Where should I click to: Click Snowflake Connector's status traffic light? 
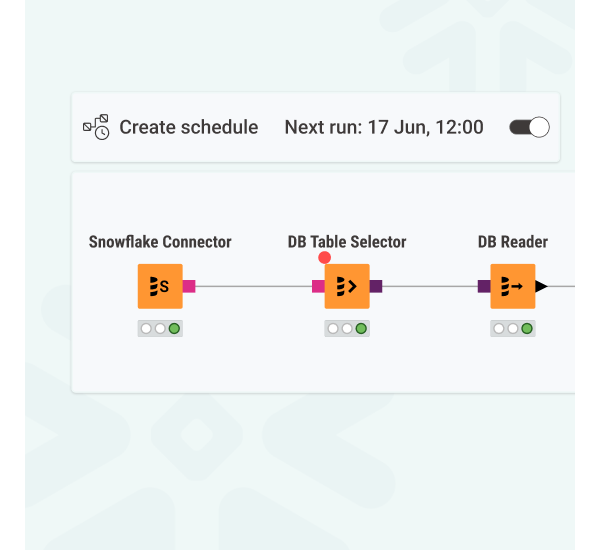tap(160, 328)
